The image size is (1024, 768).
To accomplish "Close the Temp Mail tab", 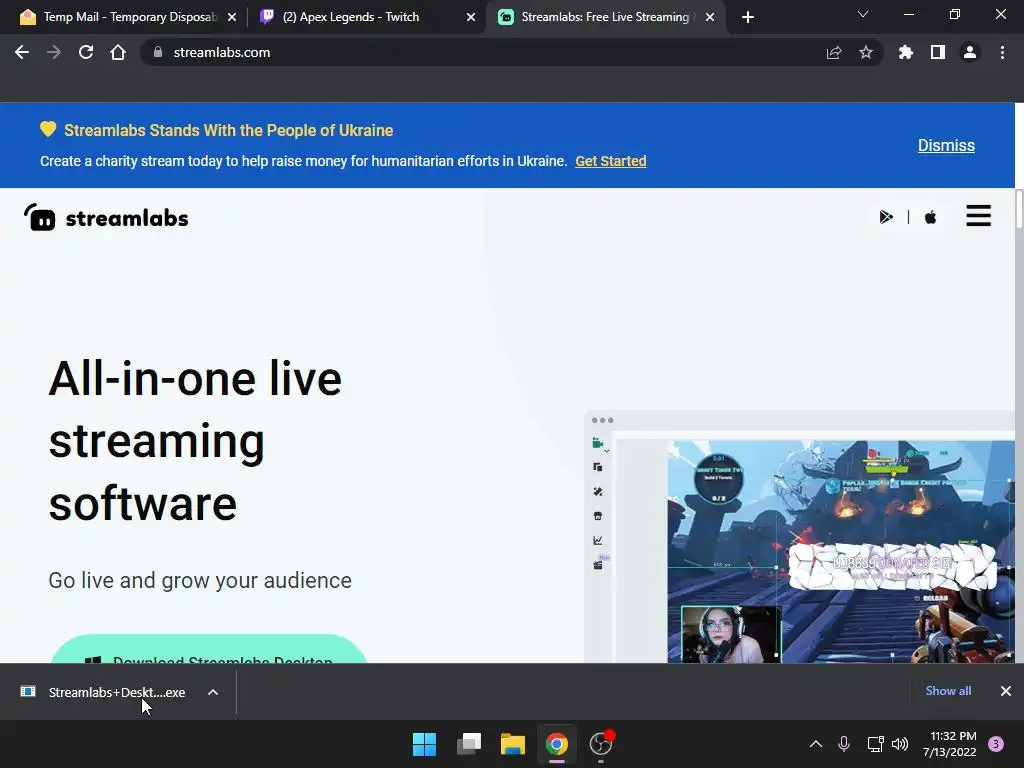I will point(232,17).
